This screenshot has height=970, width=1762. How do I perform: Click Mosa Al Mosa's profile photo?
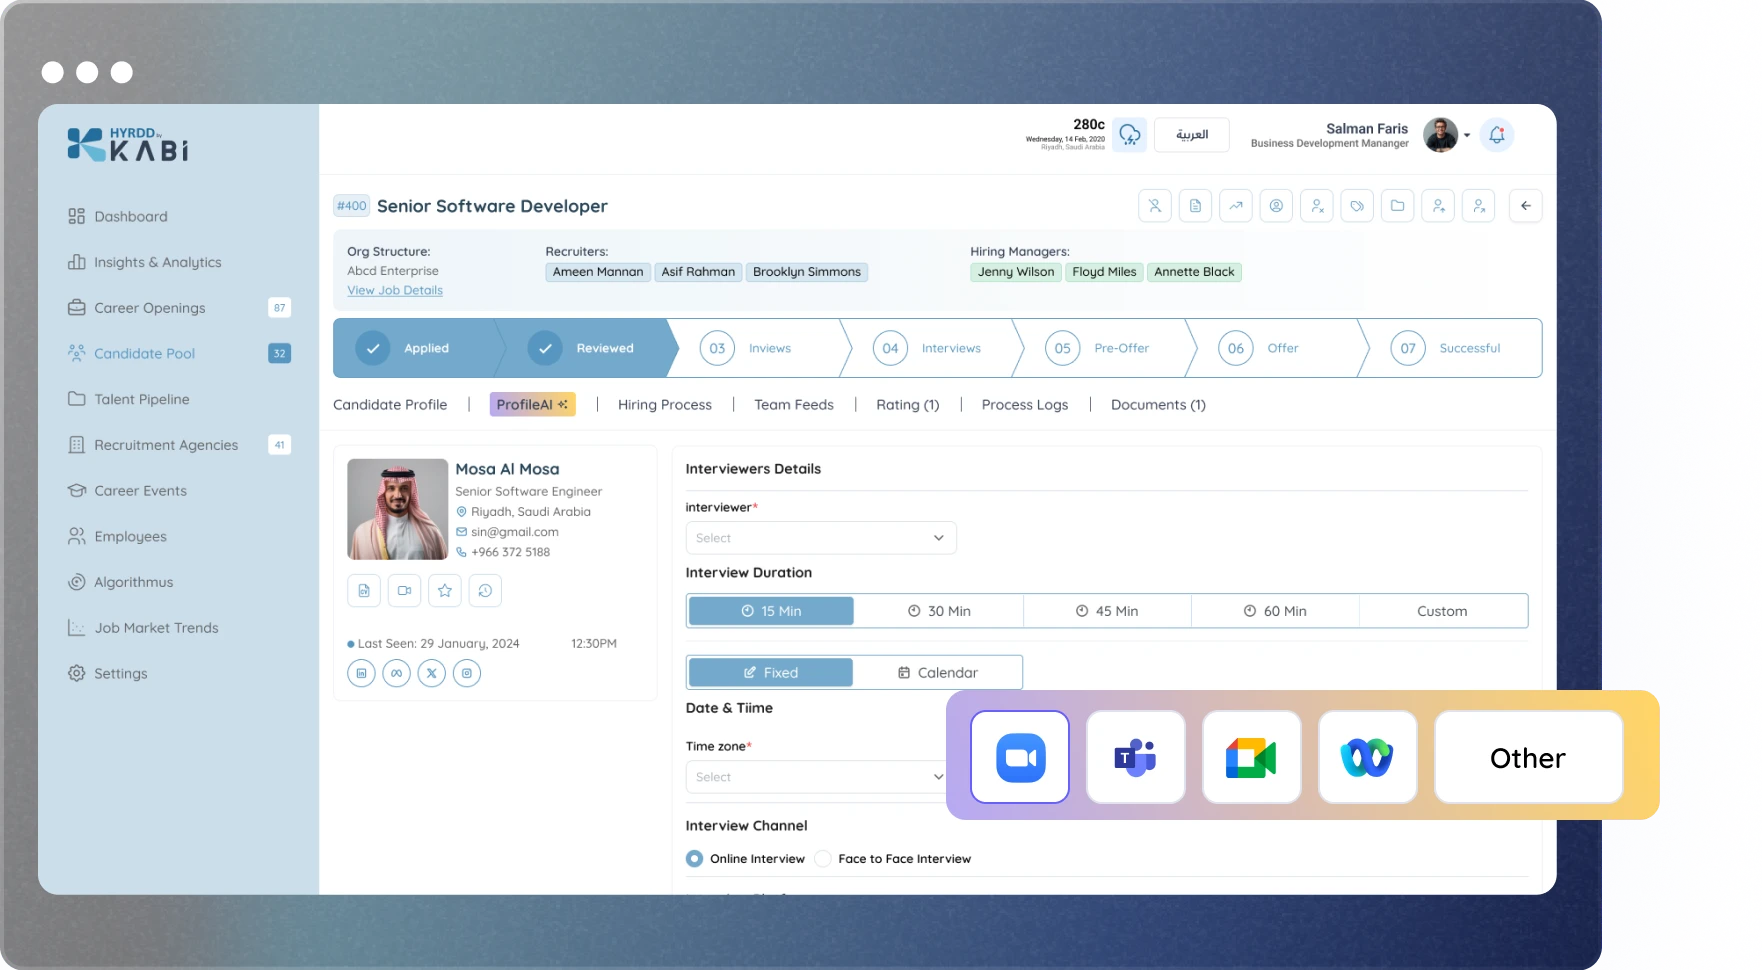click(397, 509)
